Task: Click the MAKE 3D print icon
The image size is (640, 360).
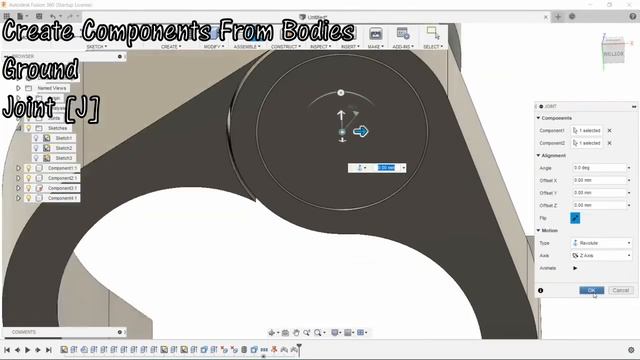Action: point(376,33)
